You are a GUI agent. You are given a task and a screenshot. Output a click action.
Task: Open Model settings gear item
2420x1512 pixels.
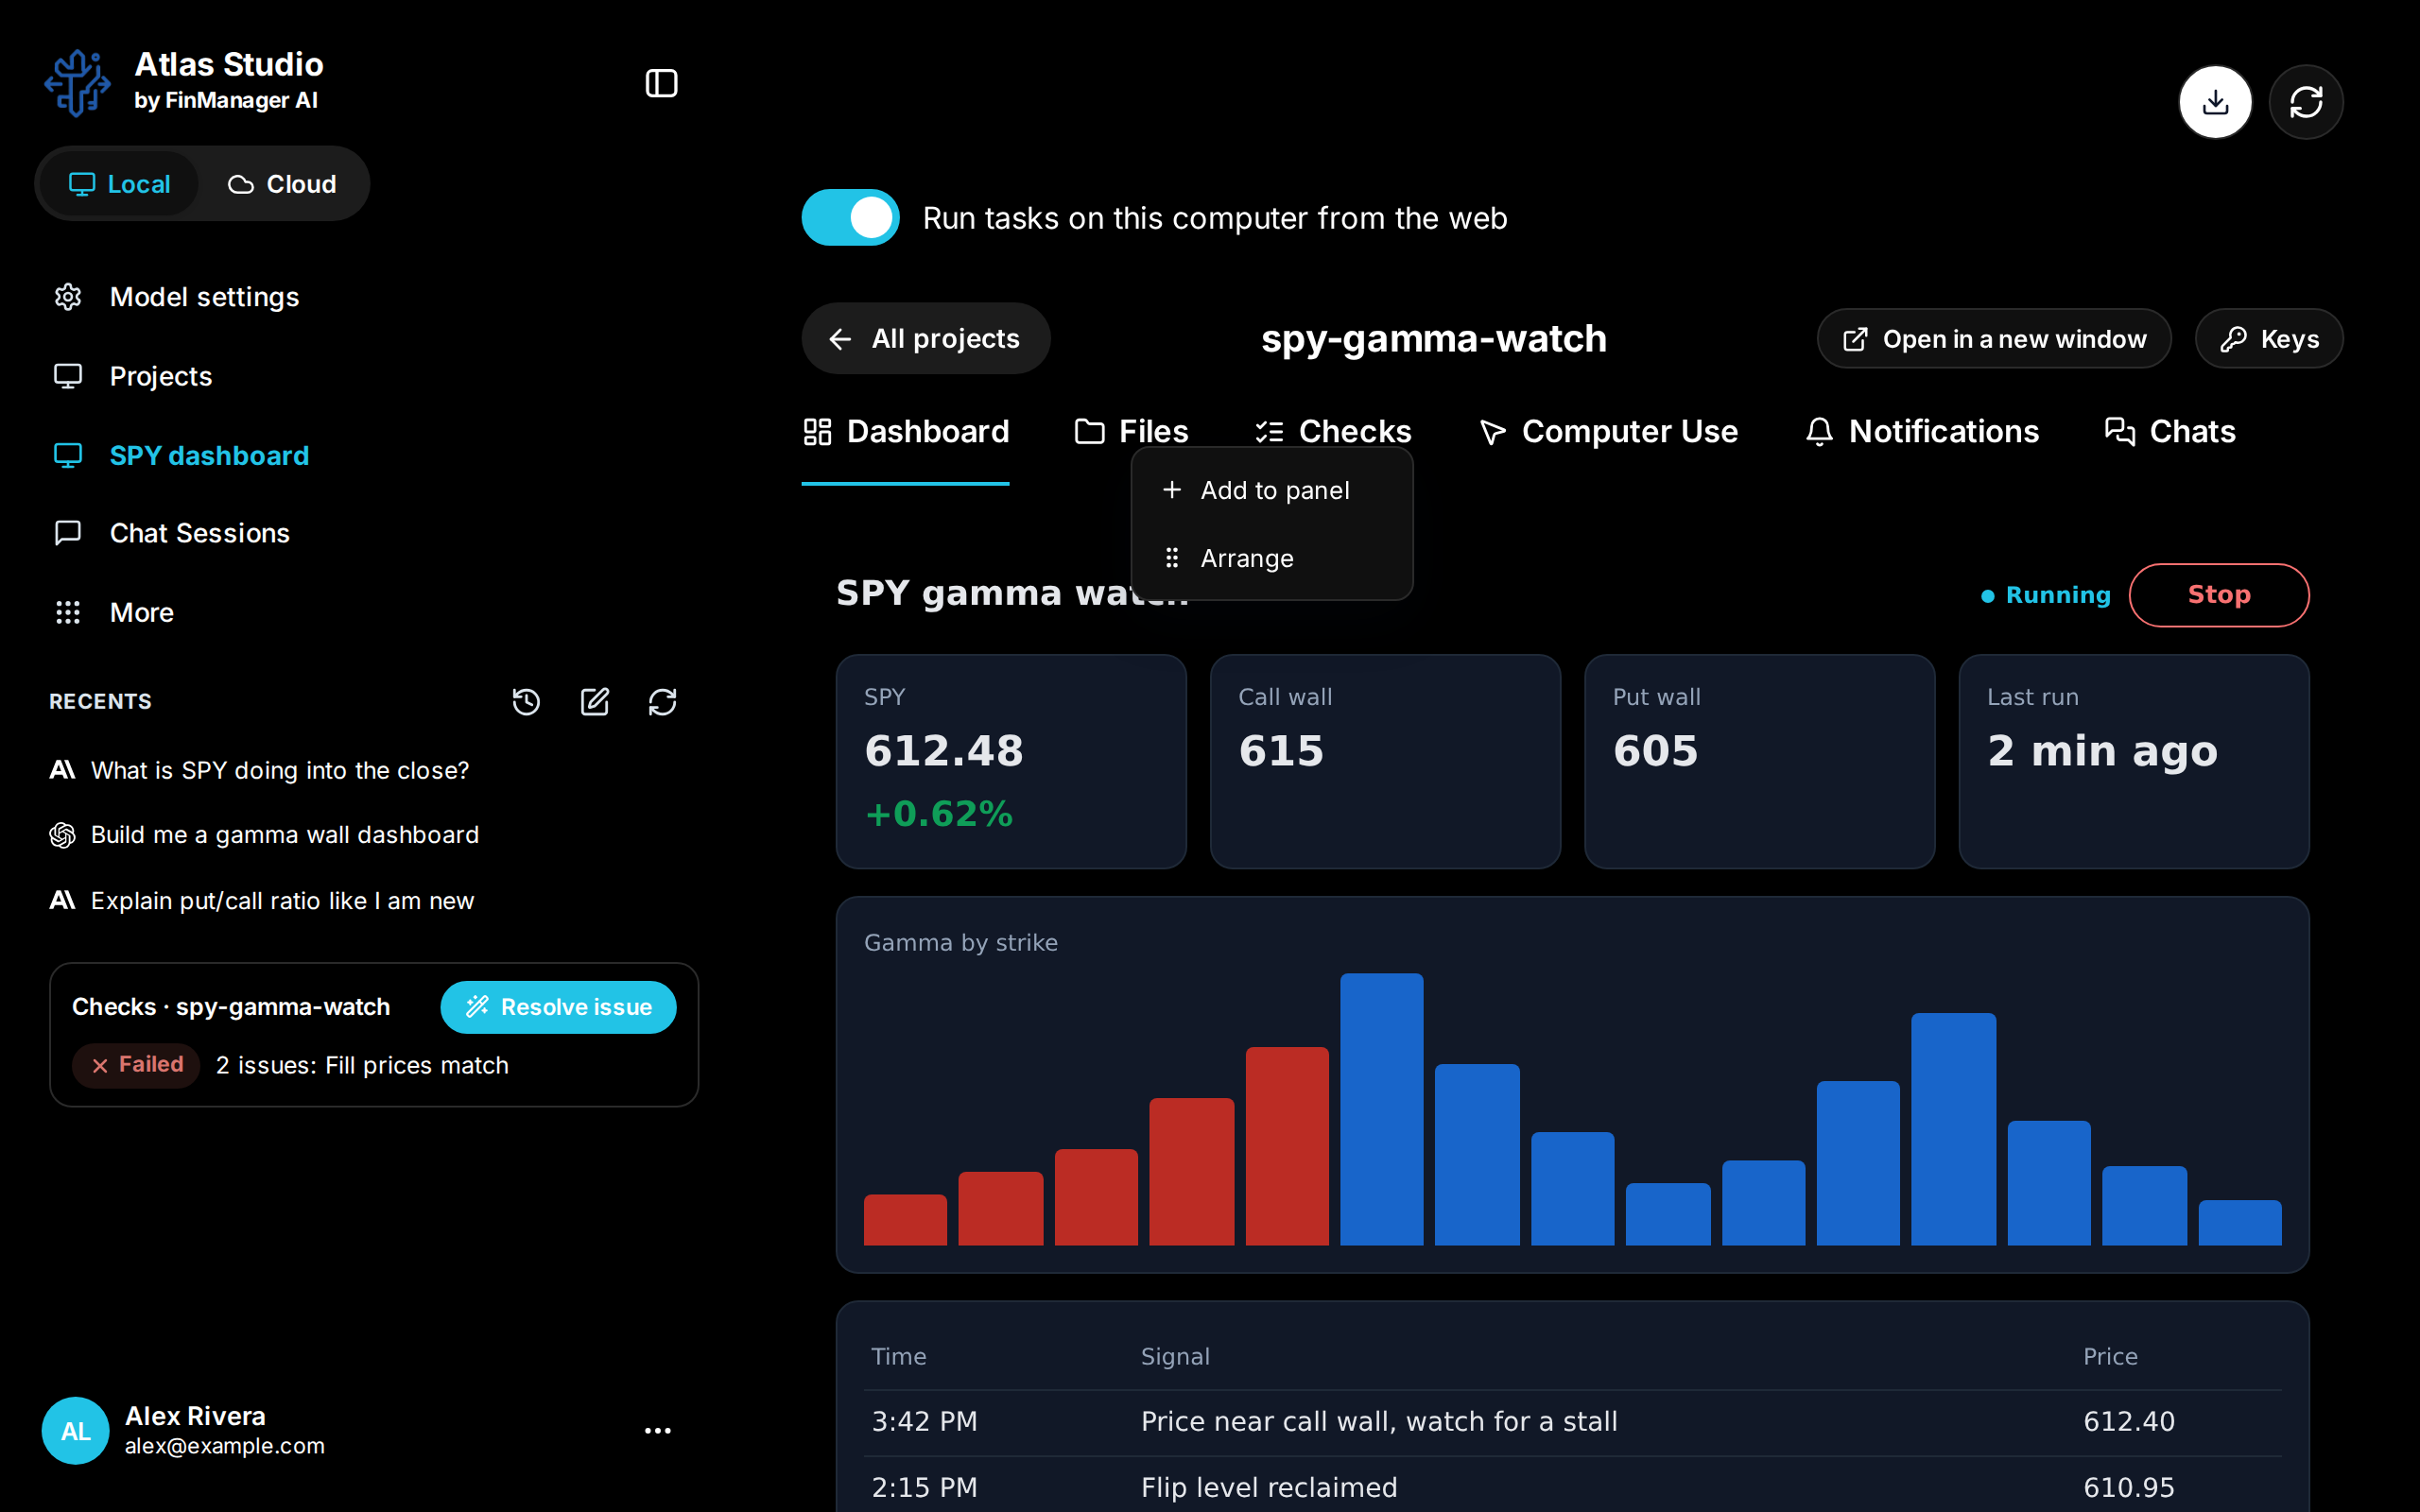tap(176, 297)
